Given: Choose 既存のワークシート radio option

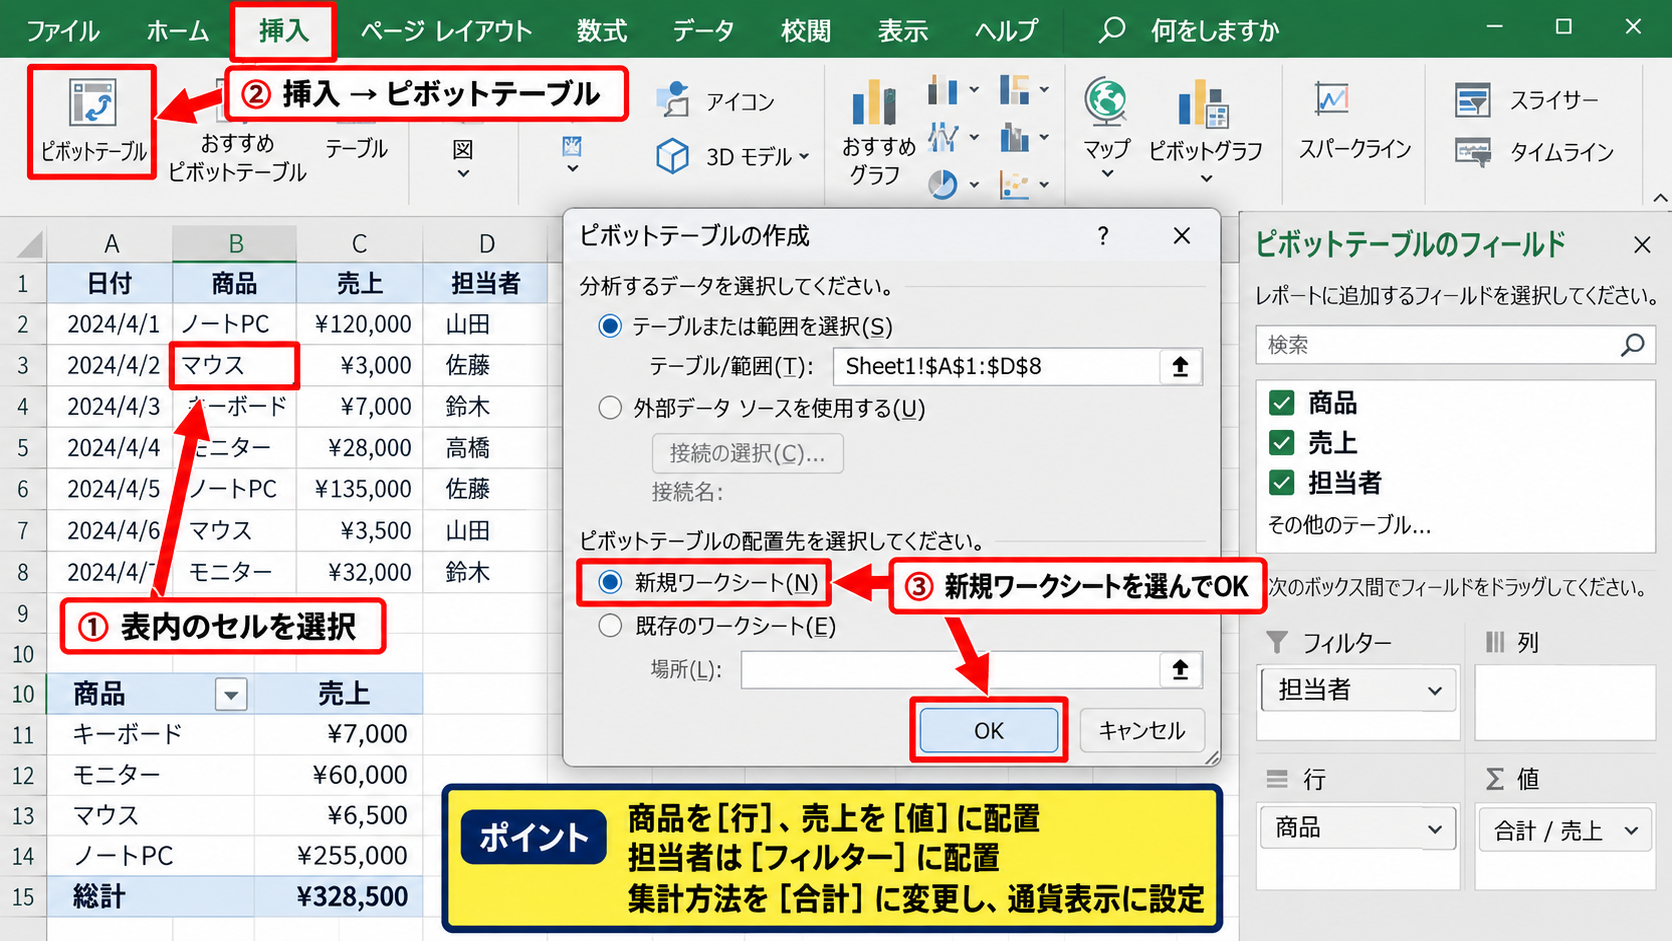Looking at the screenshot, I should [609, 626].
